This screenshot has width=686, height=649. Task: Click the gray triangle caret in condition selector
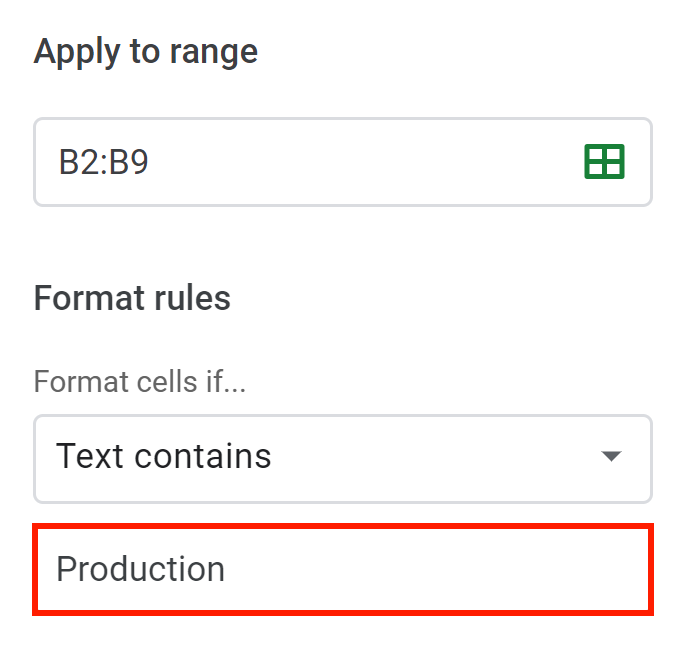pos(611,456)
